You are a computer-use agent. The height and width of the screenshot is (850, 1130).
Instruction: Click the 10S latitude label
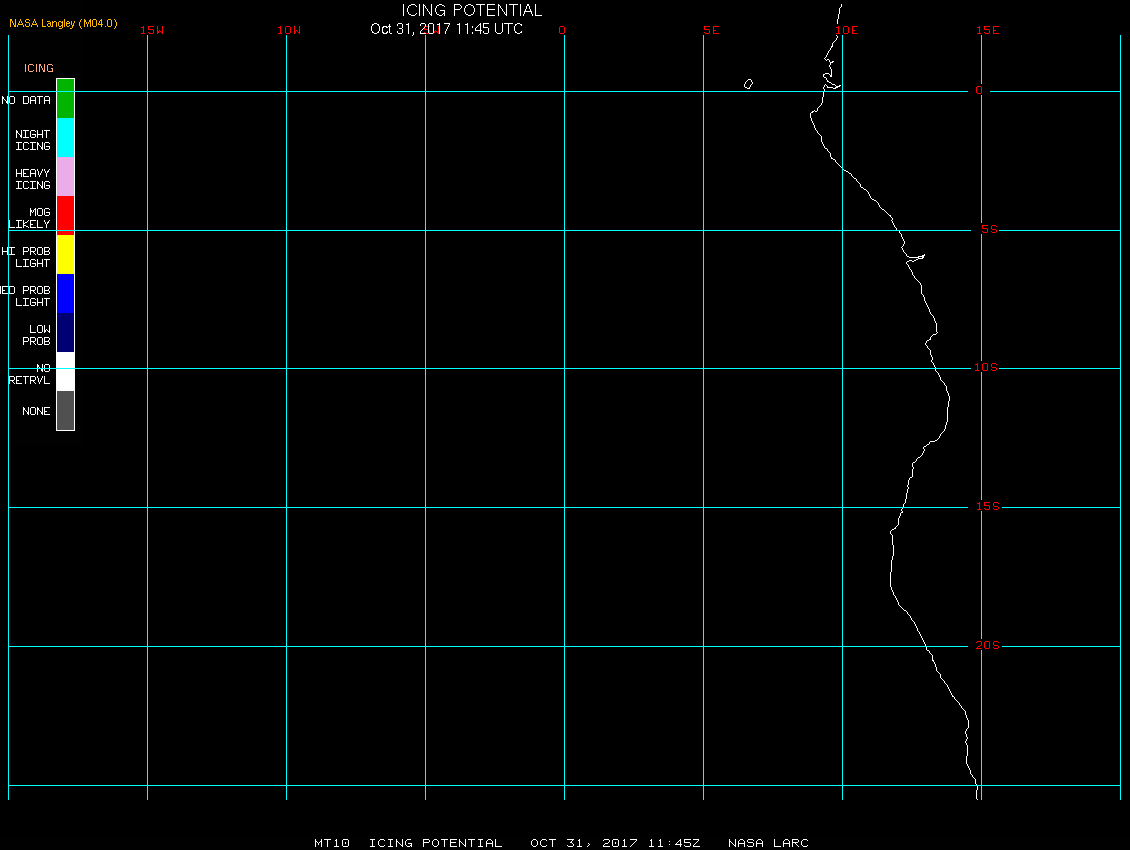[986, 368]
